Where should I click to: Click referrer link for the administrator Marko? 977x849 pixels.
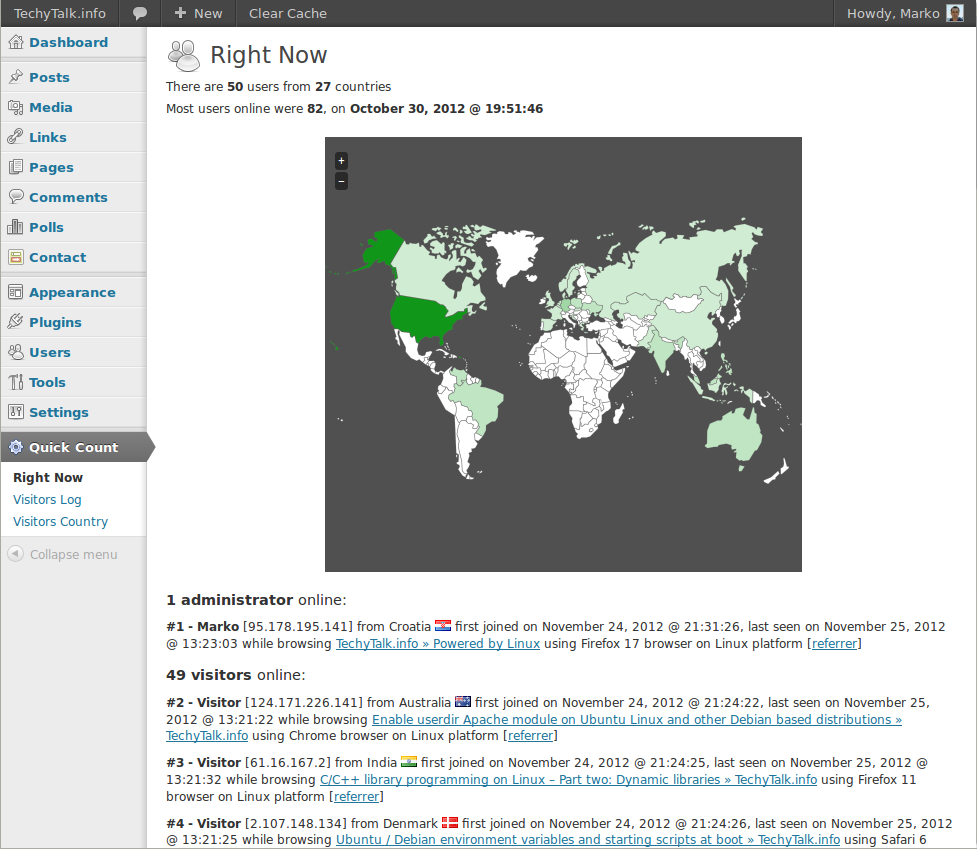(x=834, y=644)
